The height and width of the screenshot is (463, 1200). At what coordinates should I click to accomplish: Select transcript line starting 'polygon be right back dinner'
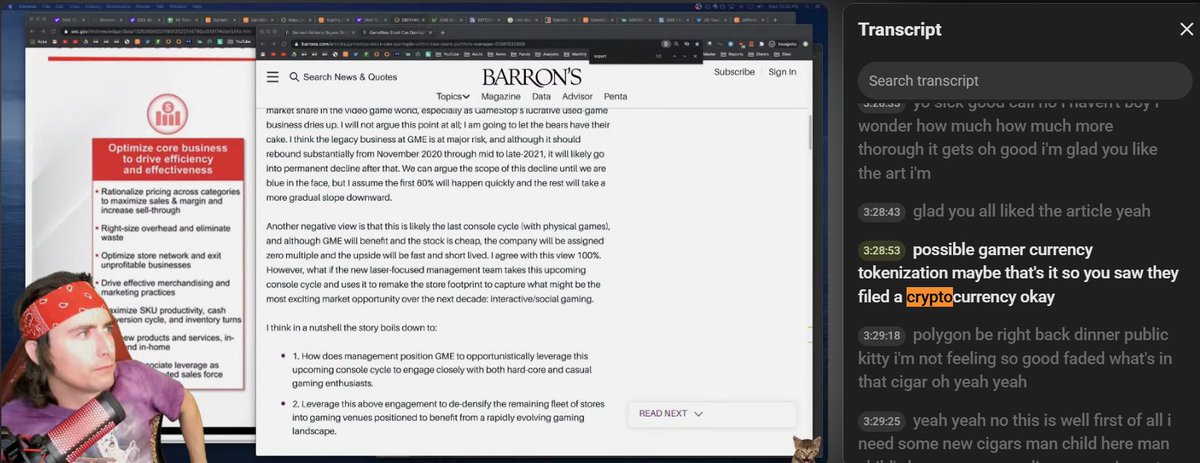1014,358
